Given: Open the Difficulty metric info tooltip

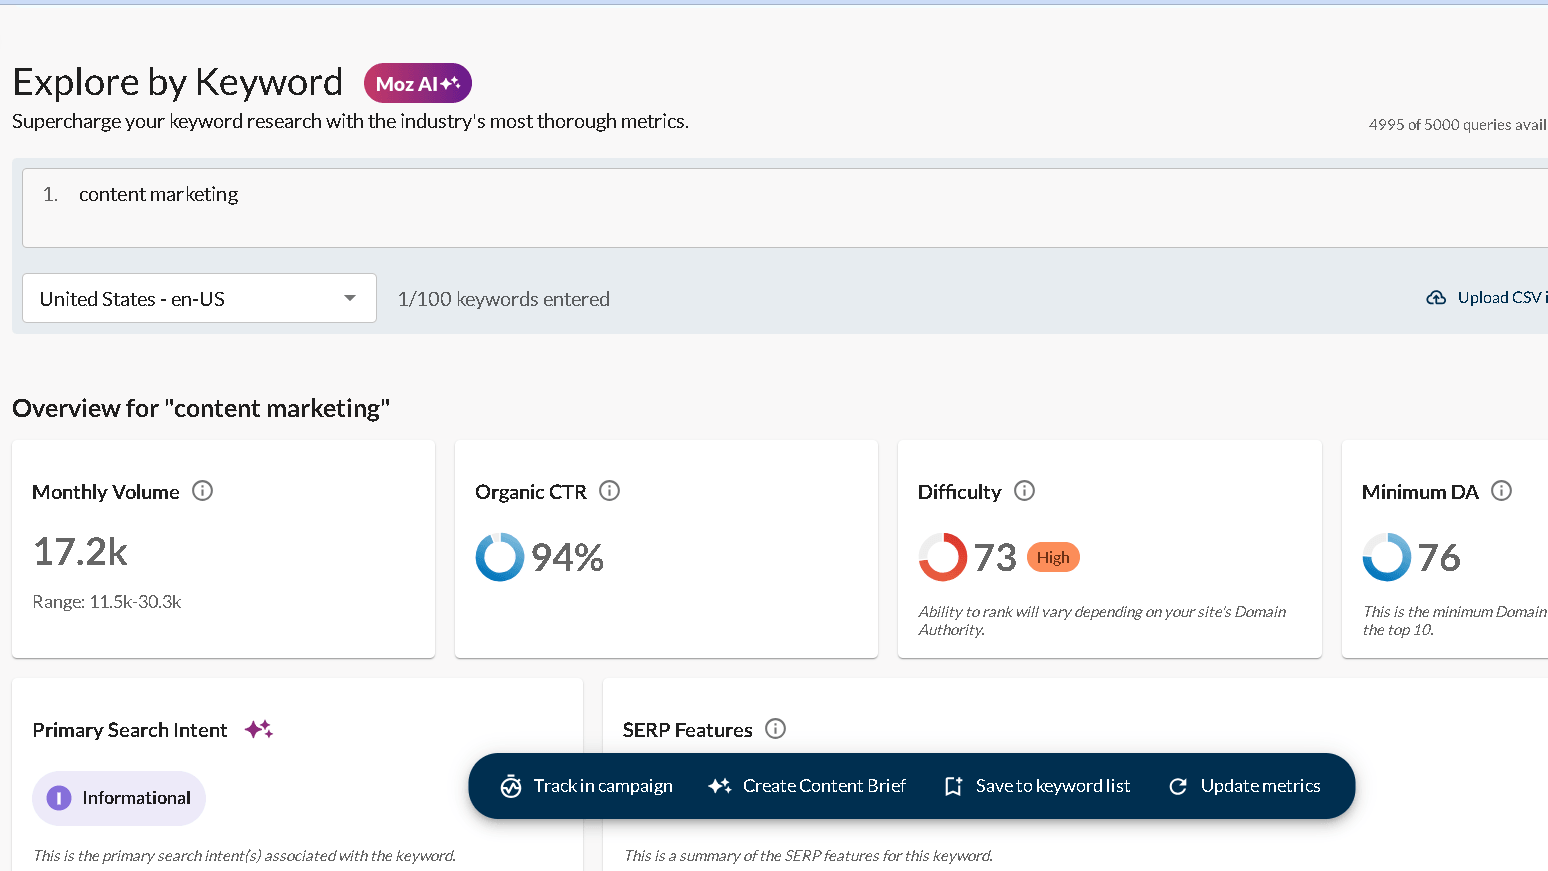Looking at the screenshot, I should (1023, 490).
